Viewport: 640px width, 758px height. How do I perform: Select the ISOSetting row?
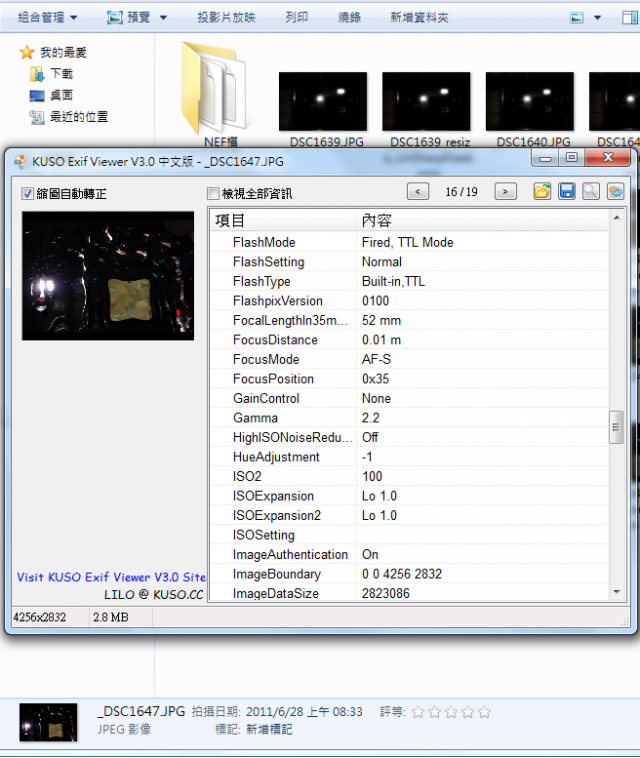point(409,535)
